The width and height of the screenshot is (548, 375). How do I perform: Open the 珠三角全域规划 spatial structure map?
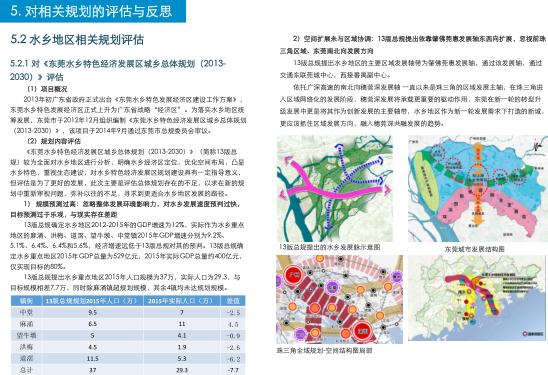[339, 299]
